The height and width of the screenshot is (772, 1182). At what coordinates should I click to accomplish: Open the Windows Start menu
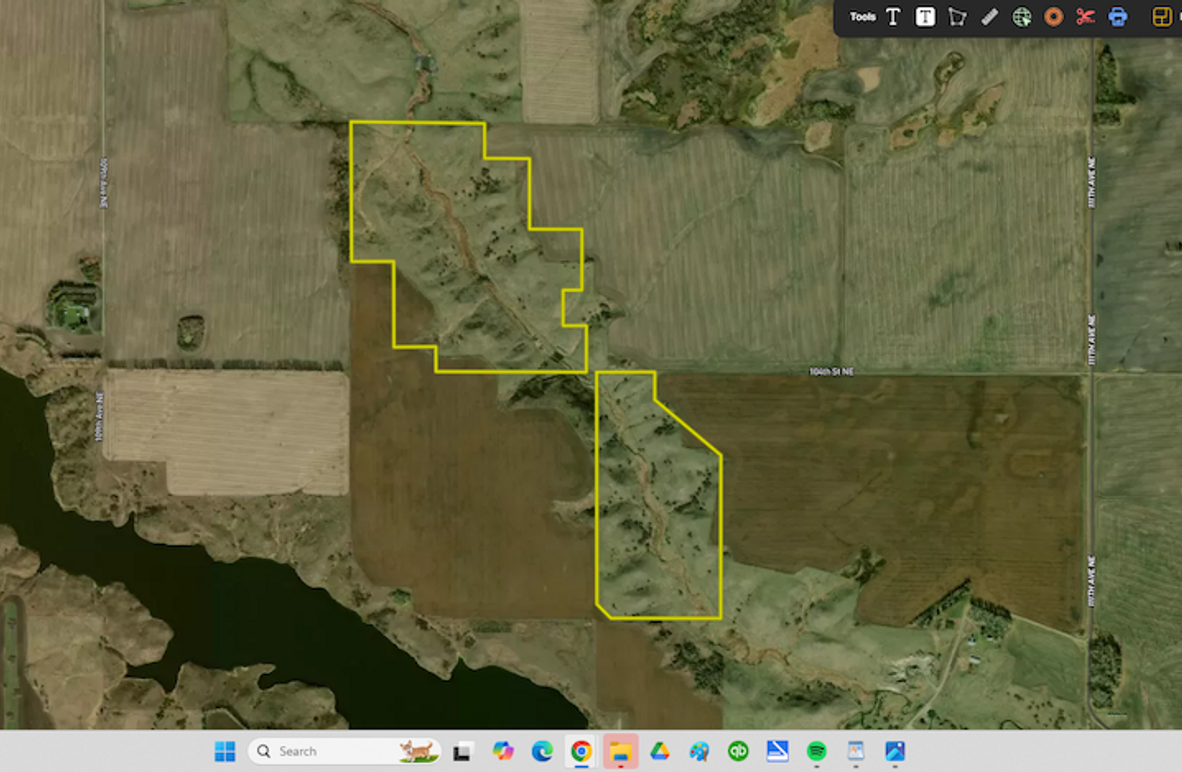(x=225, y=751)
